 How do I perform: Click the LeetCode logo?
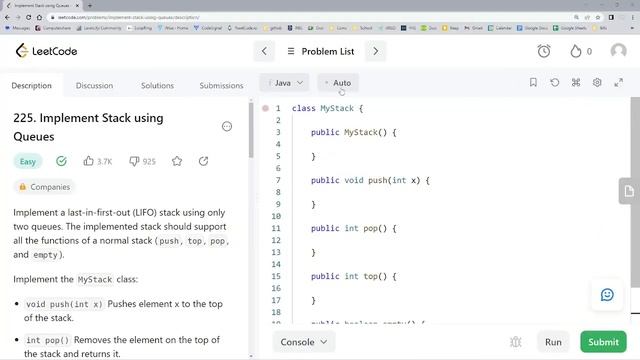46,51
